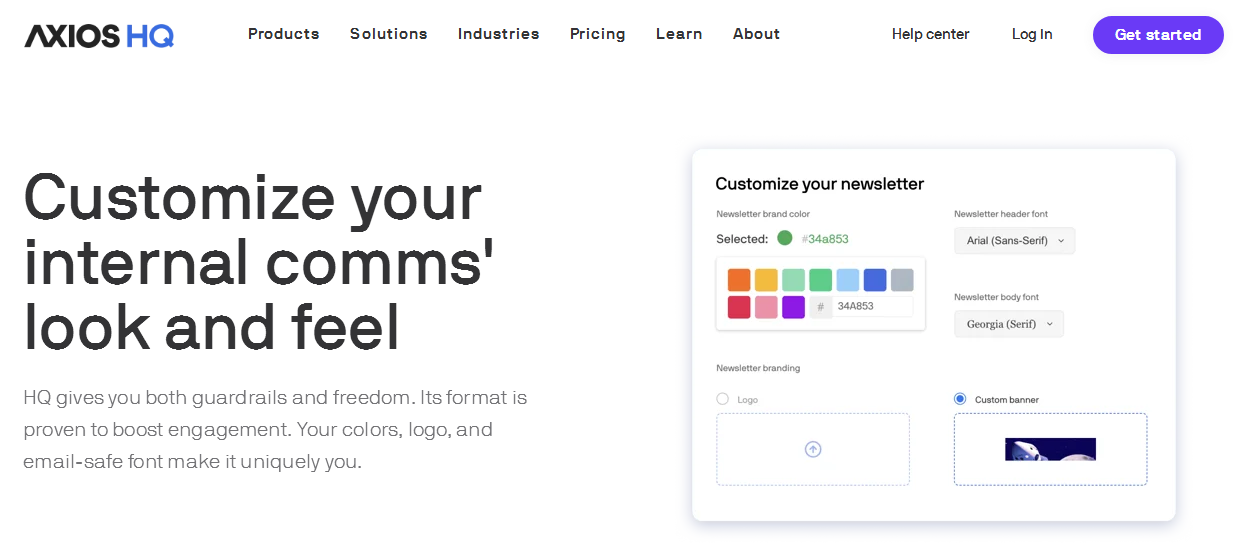1247x551 pixels.
Task: Open the Solutions menu
Action: (389, 34)
